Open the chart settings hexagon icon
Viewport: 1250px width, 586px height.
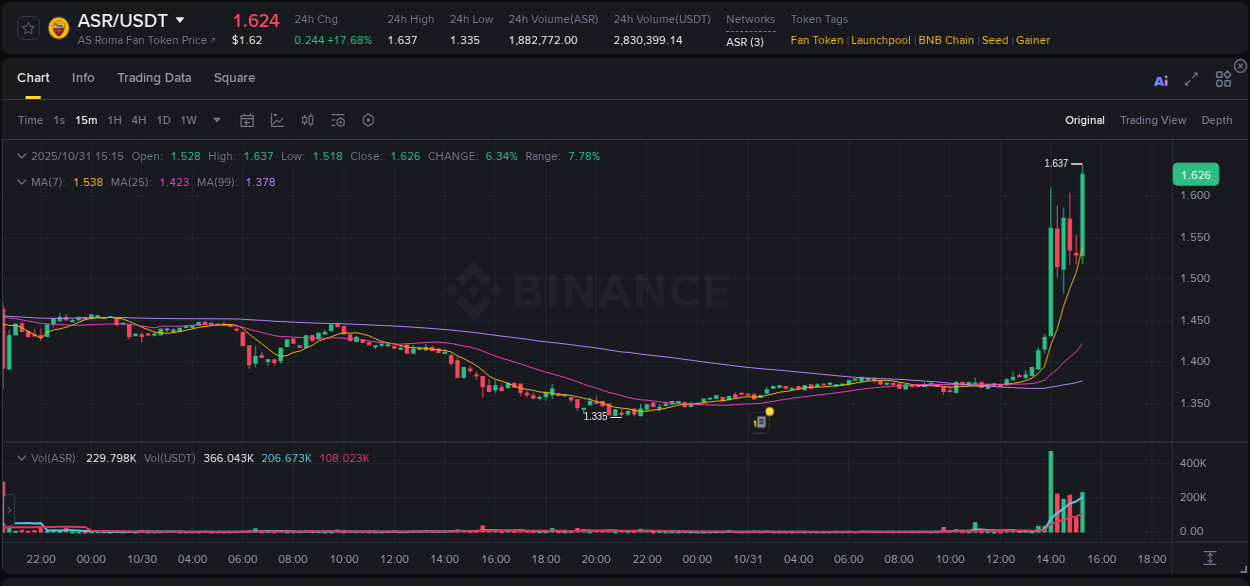pyautogui.click(x=368, y=120)
